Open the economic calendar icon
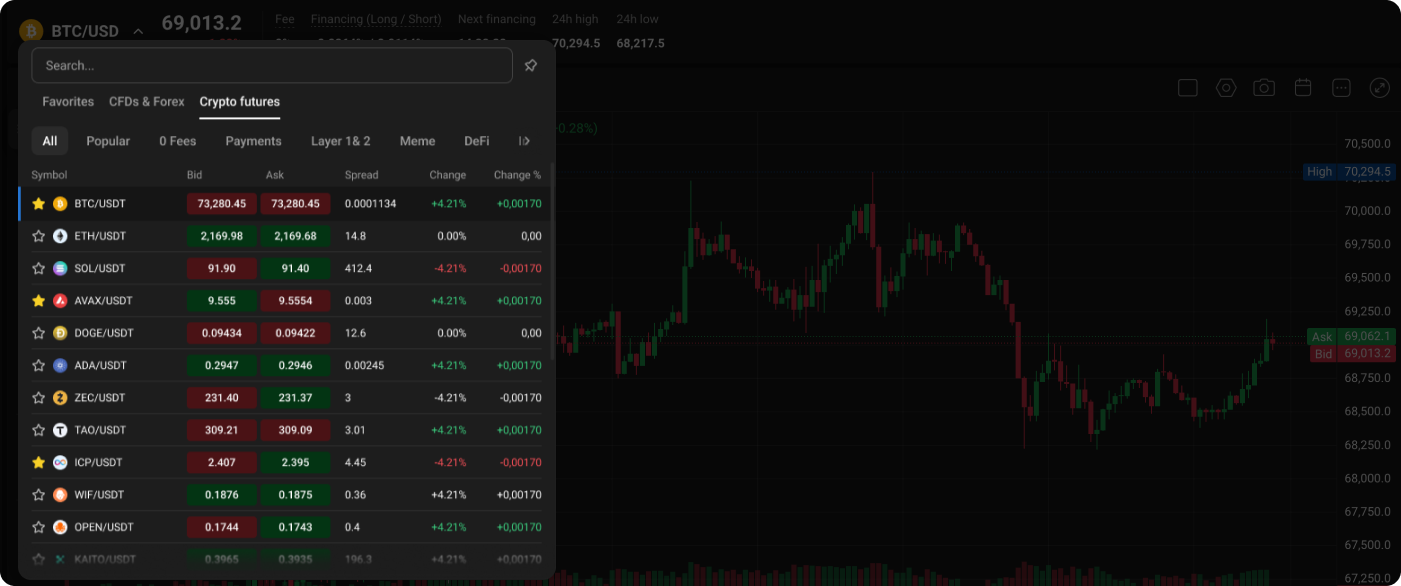Viewport: 1401px width, 586px height. [x=1303, y=88]
